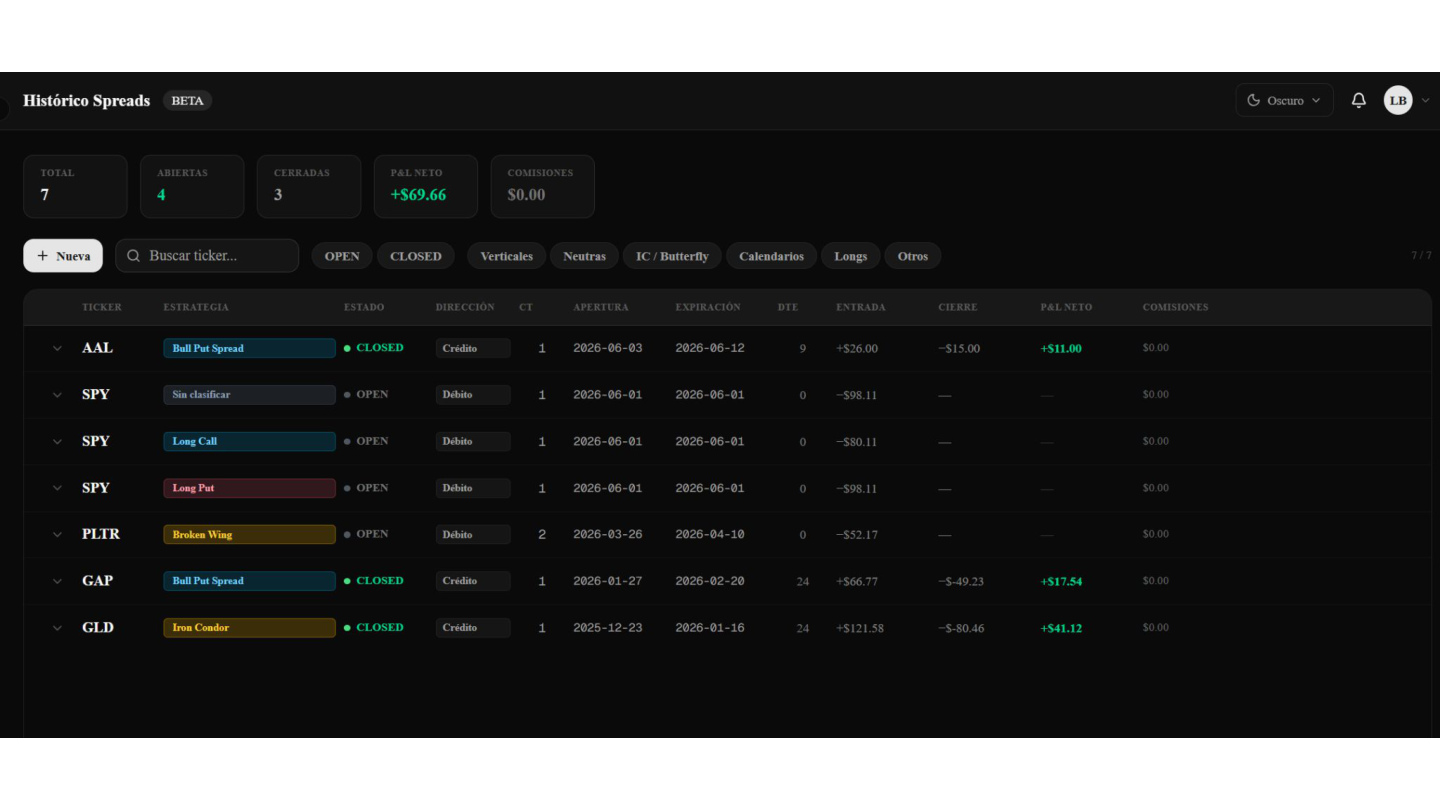
Task: Expand the PLTR row
Action: click(x=57, y=534)
